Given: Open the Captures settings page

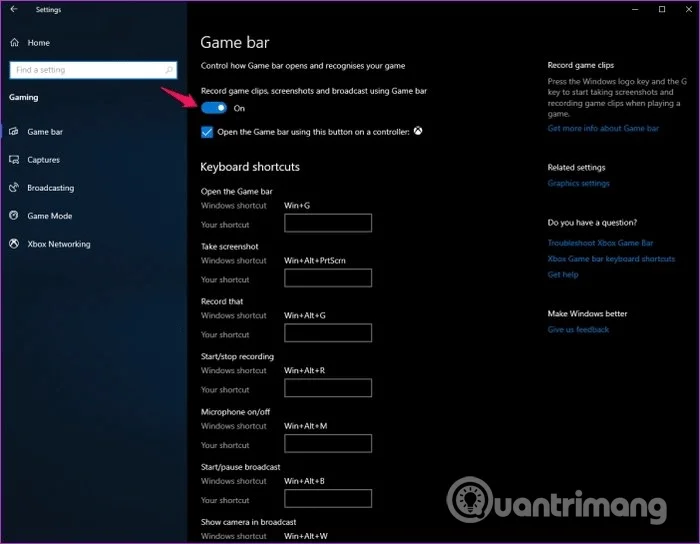Looking at the screenshot, I should (x=43, y=160).
